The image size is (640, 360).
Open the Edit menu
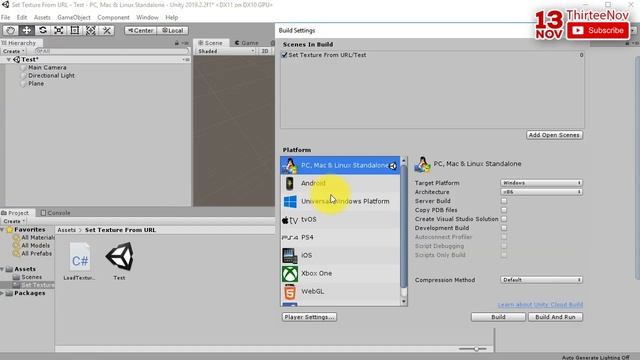(x=22, y=17)
